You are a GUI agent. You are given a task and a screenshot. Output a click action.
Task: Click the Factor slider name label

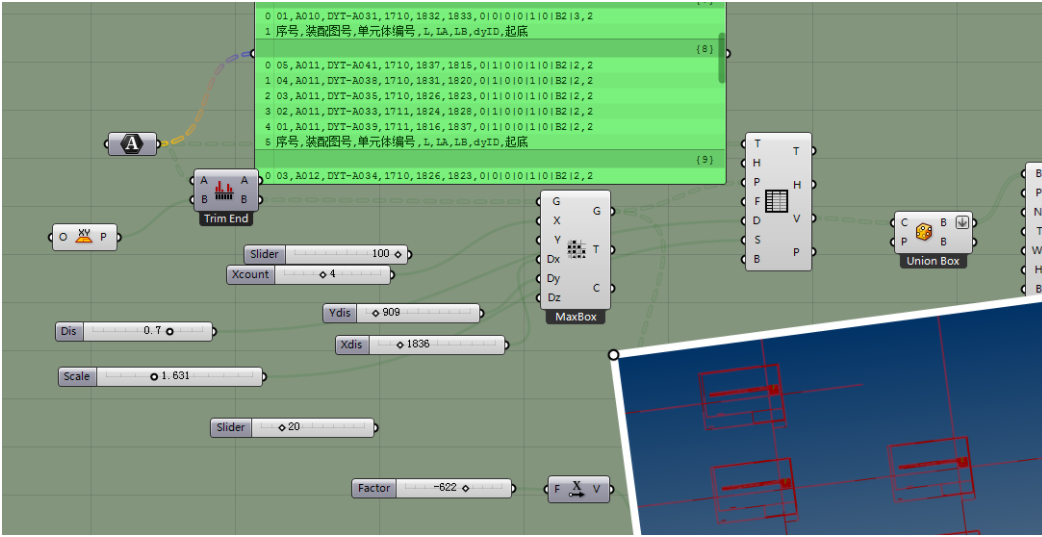pyautogui.click(x=374, y=488)
